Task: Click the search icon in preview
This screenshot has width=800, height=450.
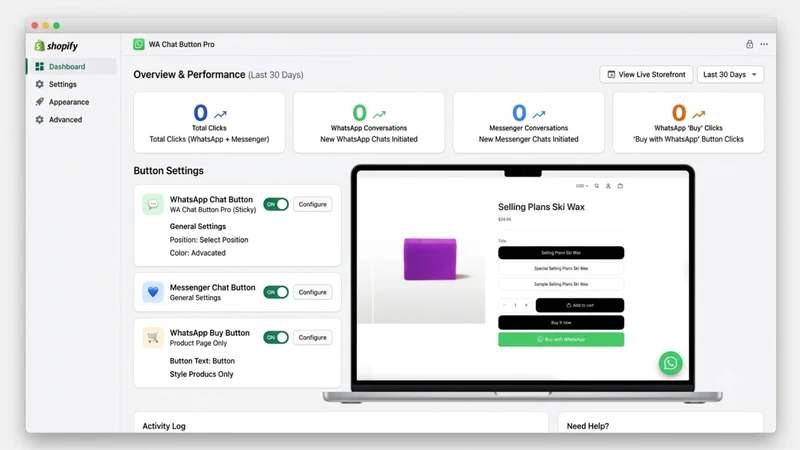Action: tap(596, 186)
